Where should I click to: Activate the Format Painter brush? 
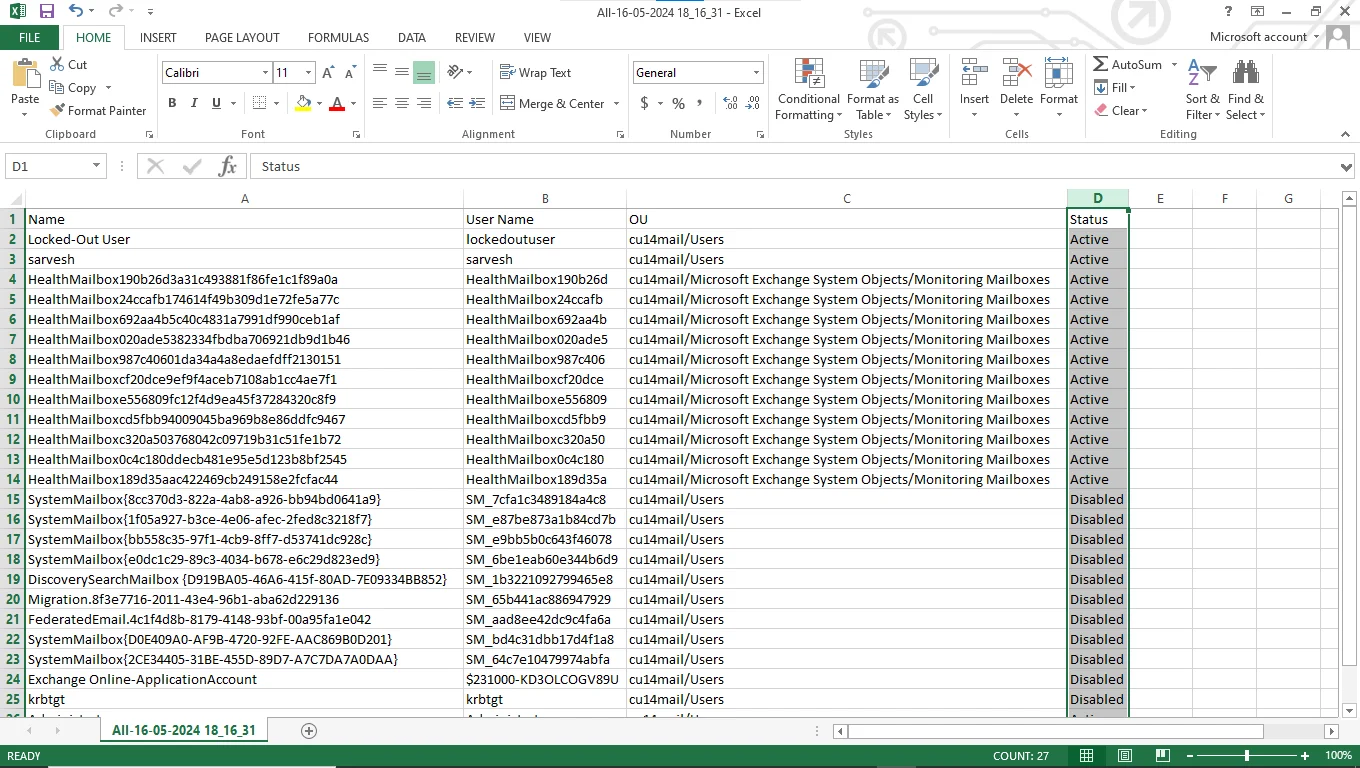pyautogui.click(x=98, y=110)
